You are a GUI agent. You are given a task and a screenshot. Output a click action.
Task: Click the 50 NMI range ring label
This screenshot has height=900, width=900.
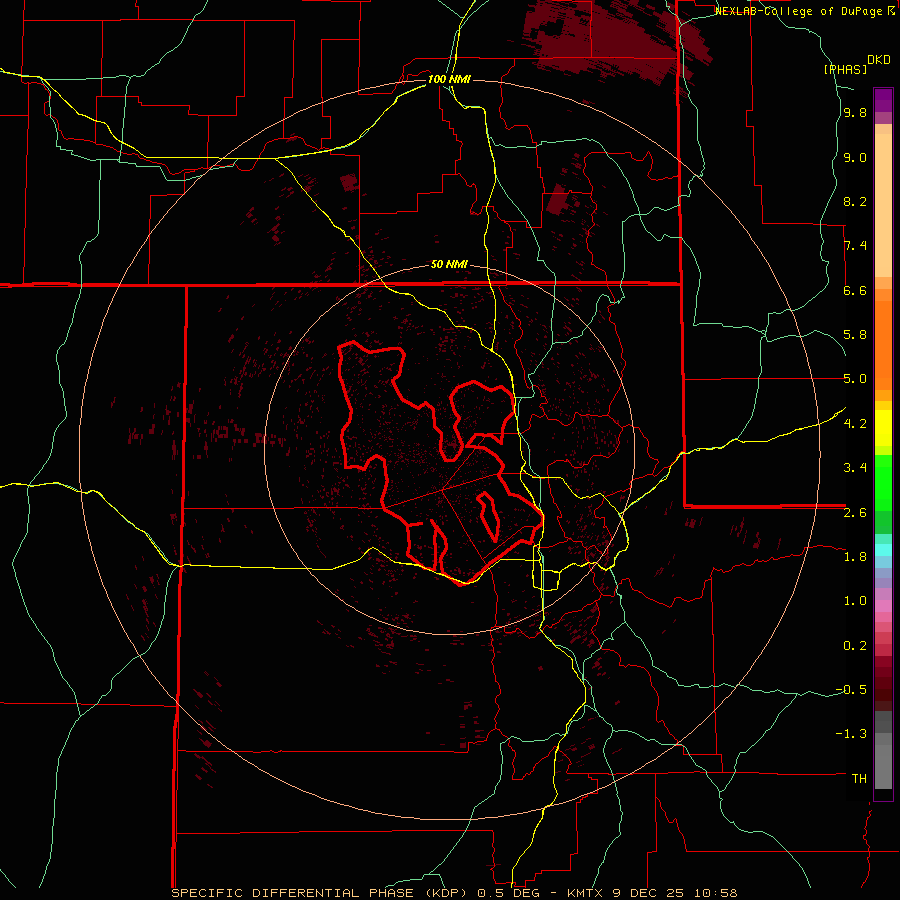(449, 265)
